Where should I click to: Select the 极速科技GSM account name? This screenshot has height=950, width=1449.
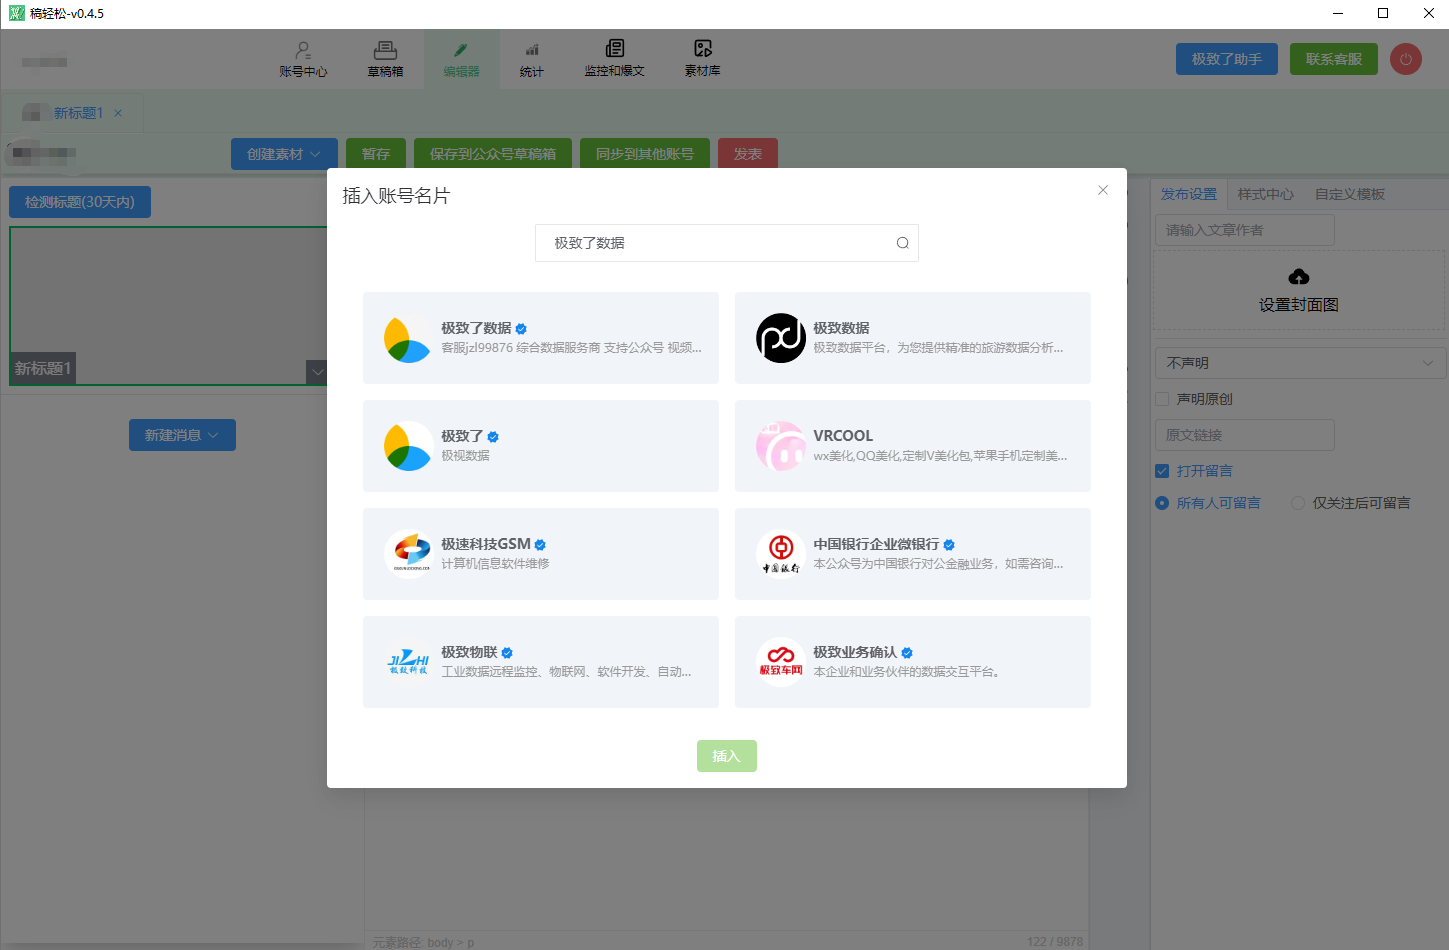pyautogui.click(x=486, y=544)
